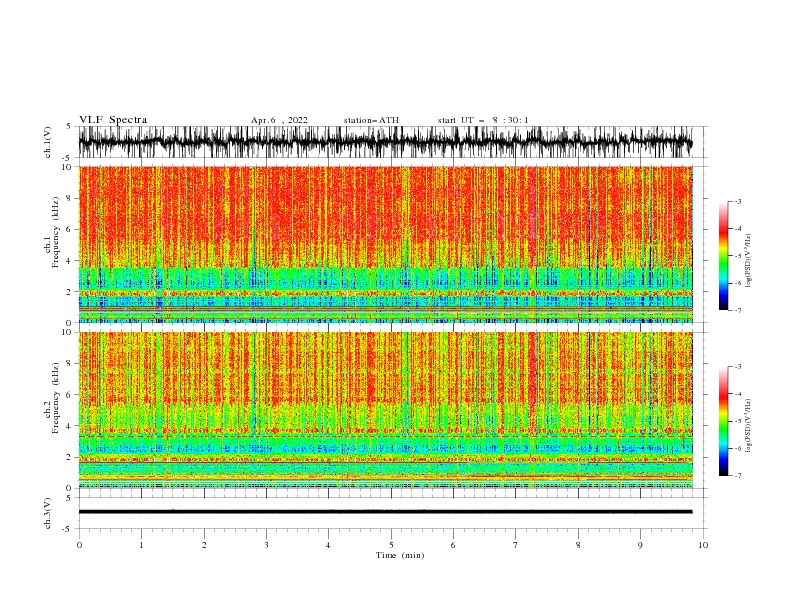Image resolution: width=792 pixels, height=612 pixels.
Task: Click the ch.3 flat voltage trace
Action: tap(385, 512)
